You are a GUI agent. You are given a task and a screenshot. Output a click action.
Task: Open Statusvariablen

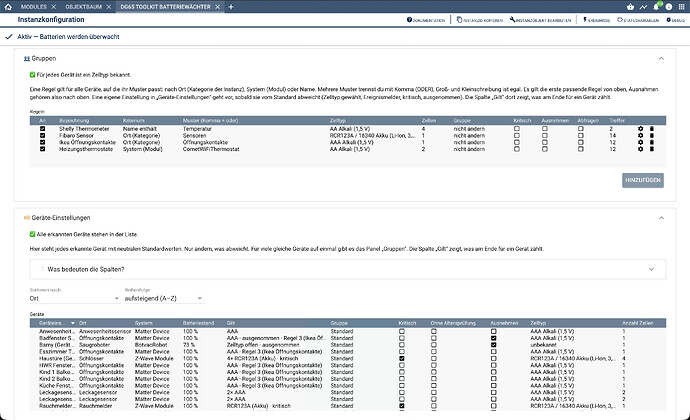pos(638,20)
